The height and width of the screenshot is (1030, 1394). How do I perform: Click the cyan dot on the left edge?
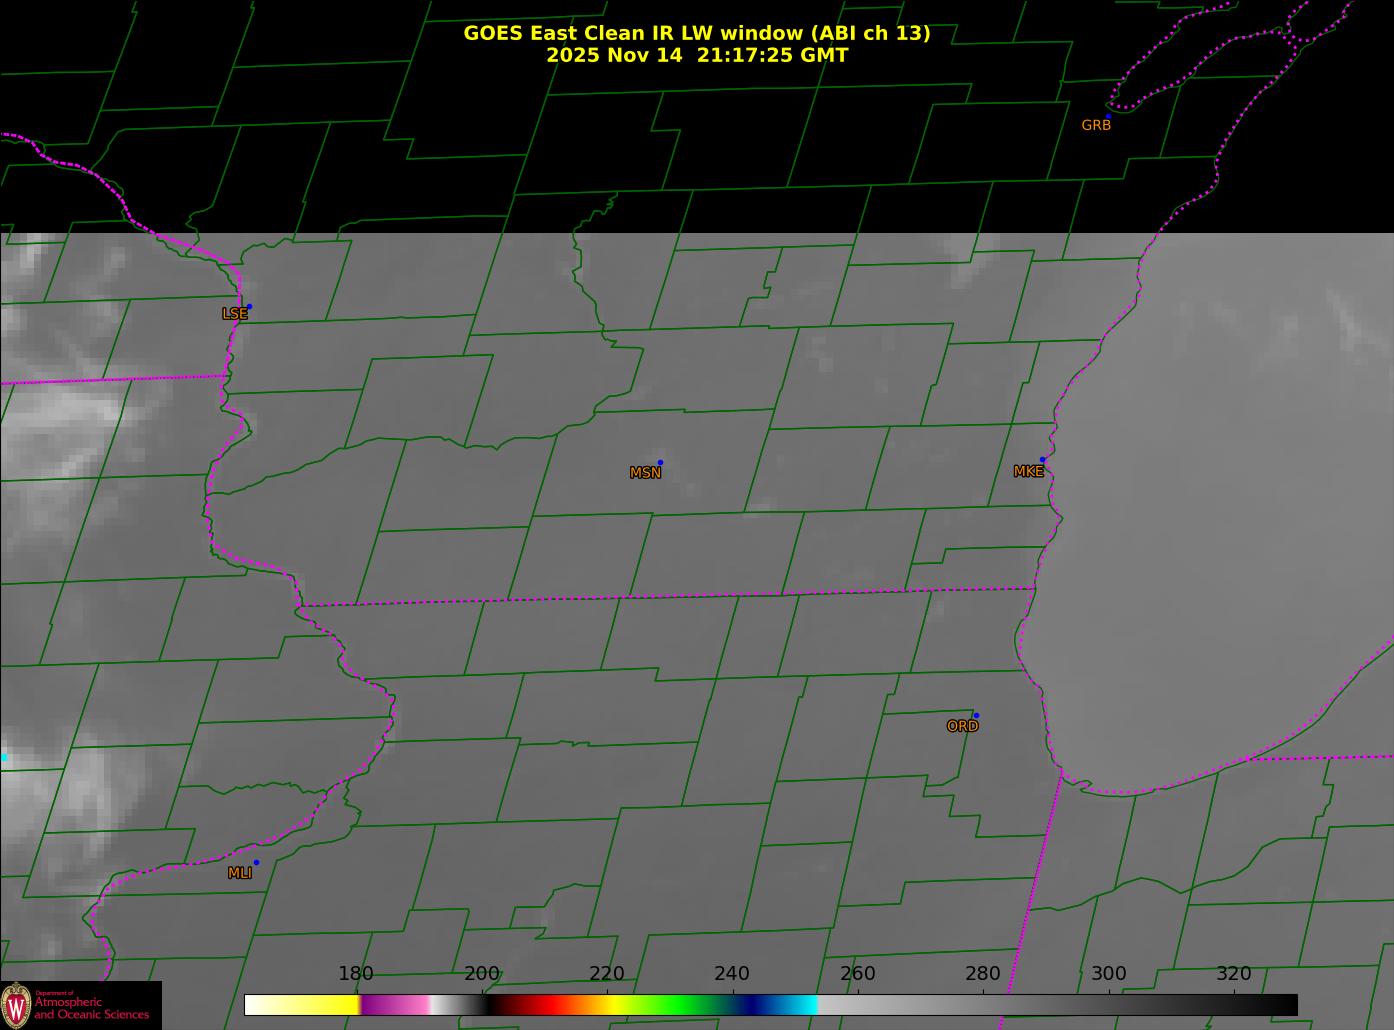tap(4, 758)
